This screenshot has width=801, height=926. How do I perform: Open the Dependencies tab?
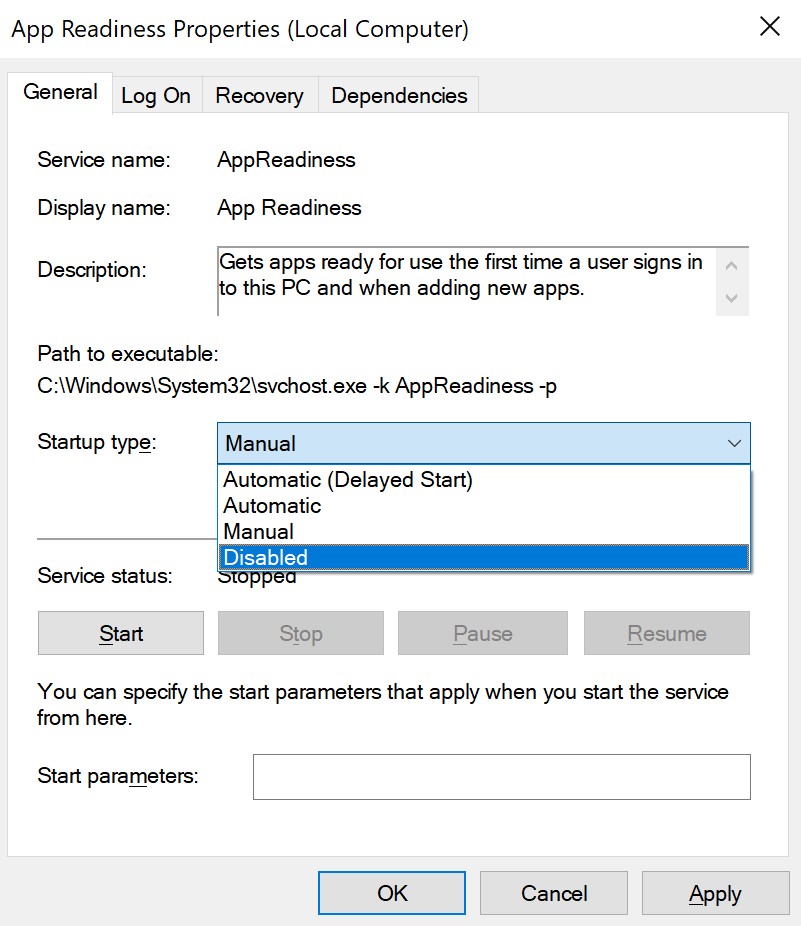pos(399,96)
